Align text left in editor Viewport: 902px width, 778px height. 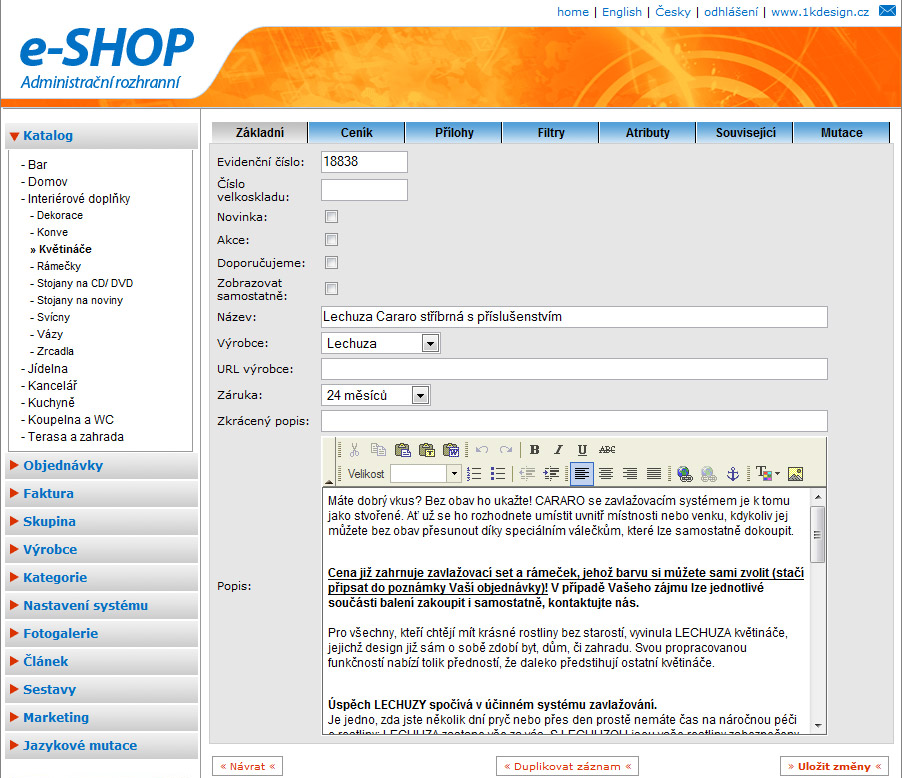point(582,474)
